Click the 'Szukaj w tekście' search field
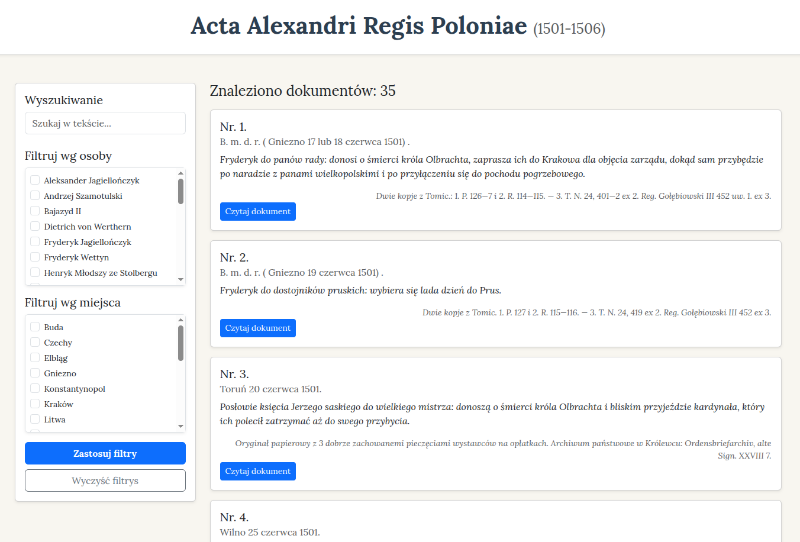800x542 pixels. coord(105,124)
